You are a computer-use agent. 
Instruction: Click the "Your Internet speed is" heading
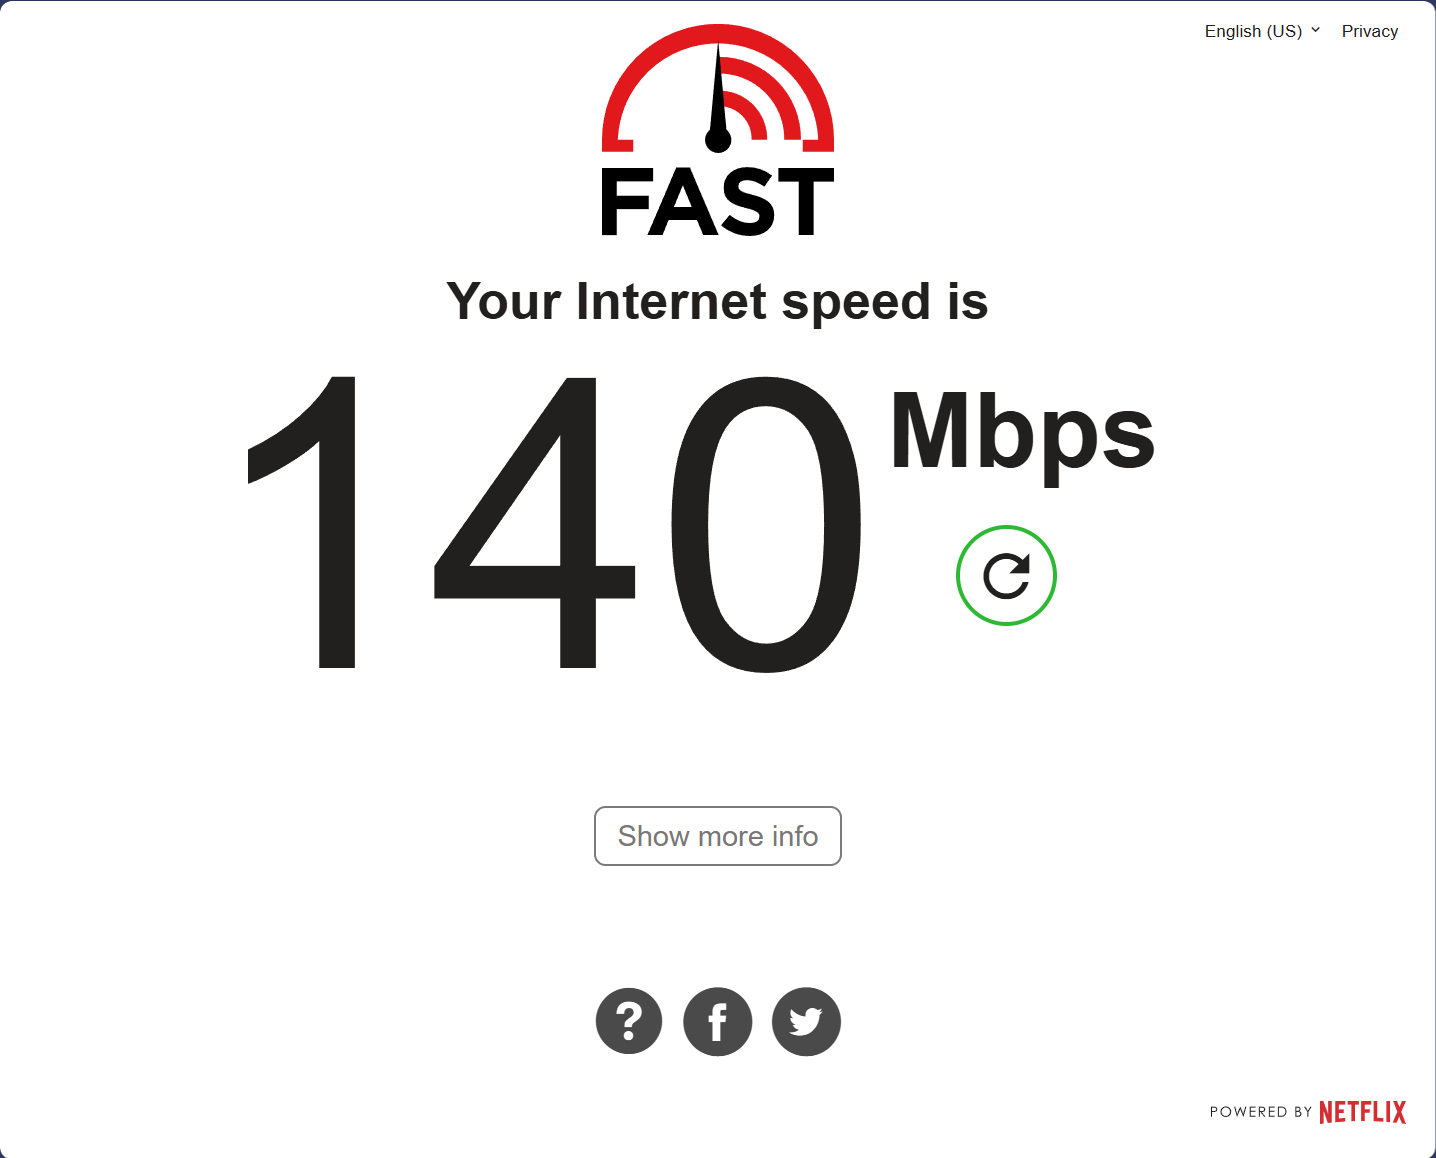coord(717,301)
